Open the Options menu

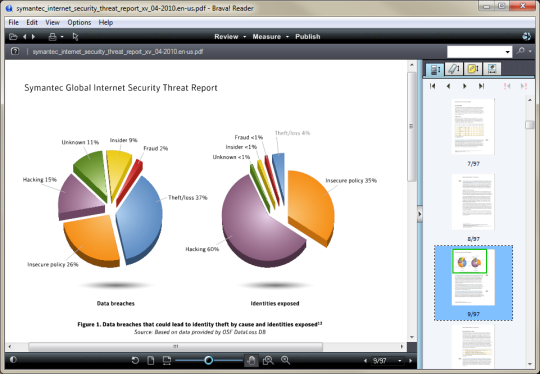tap(79, 22)
